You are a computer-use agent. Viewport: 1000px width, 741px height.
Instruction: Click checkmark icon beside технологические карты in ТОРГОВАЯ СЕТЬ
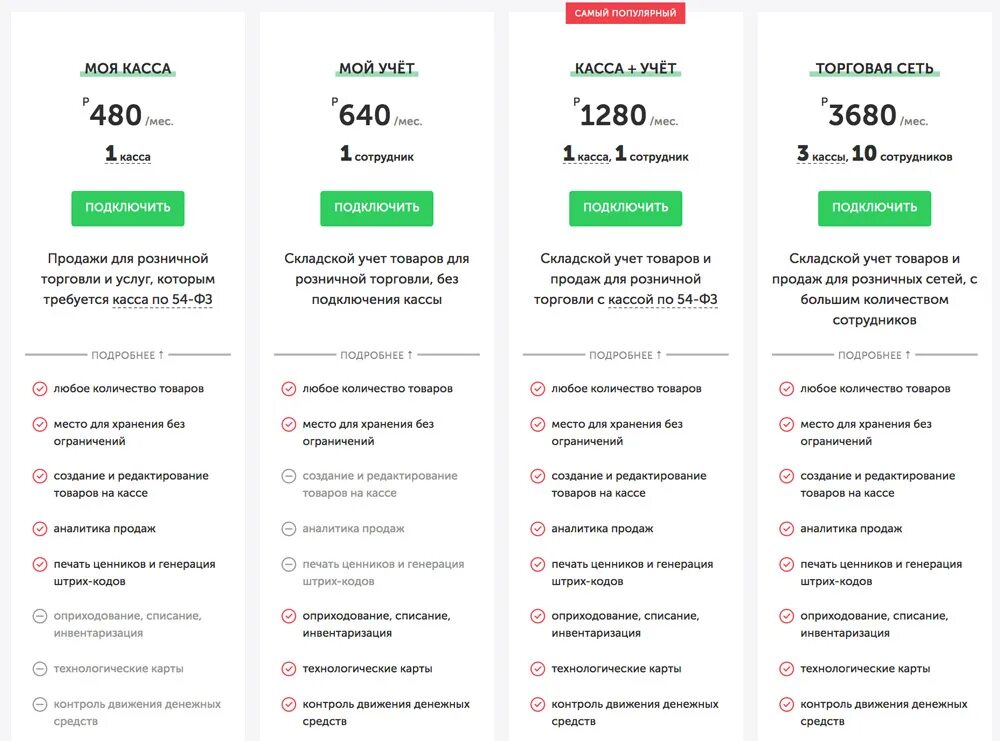pyautogui.click(x=786, y=669)
